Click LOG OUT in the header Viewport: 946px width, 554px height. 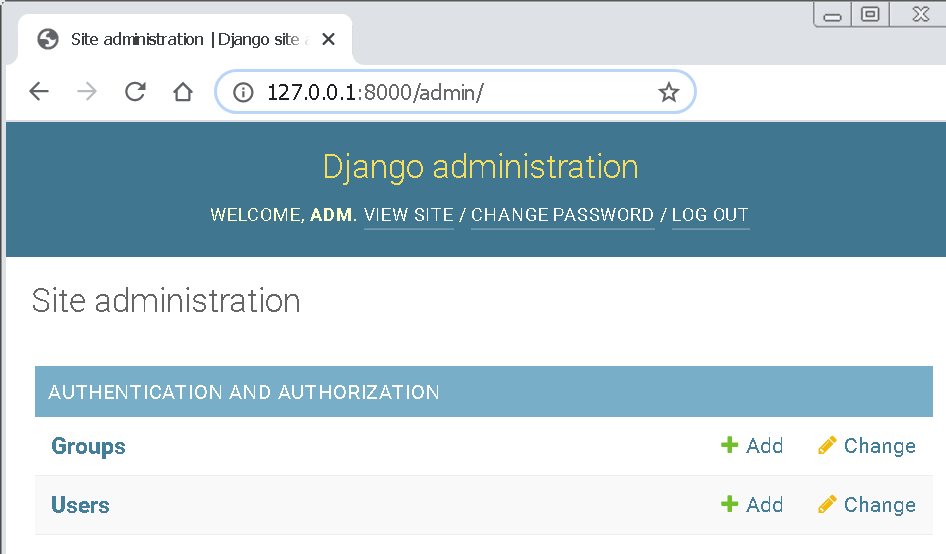(x=710, y=215)
